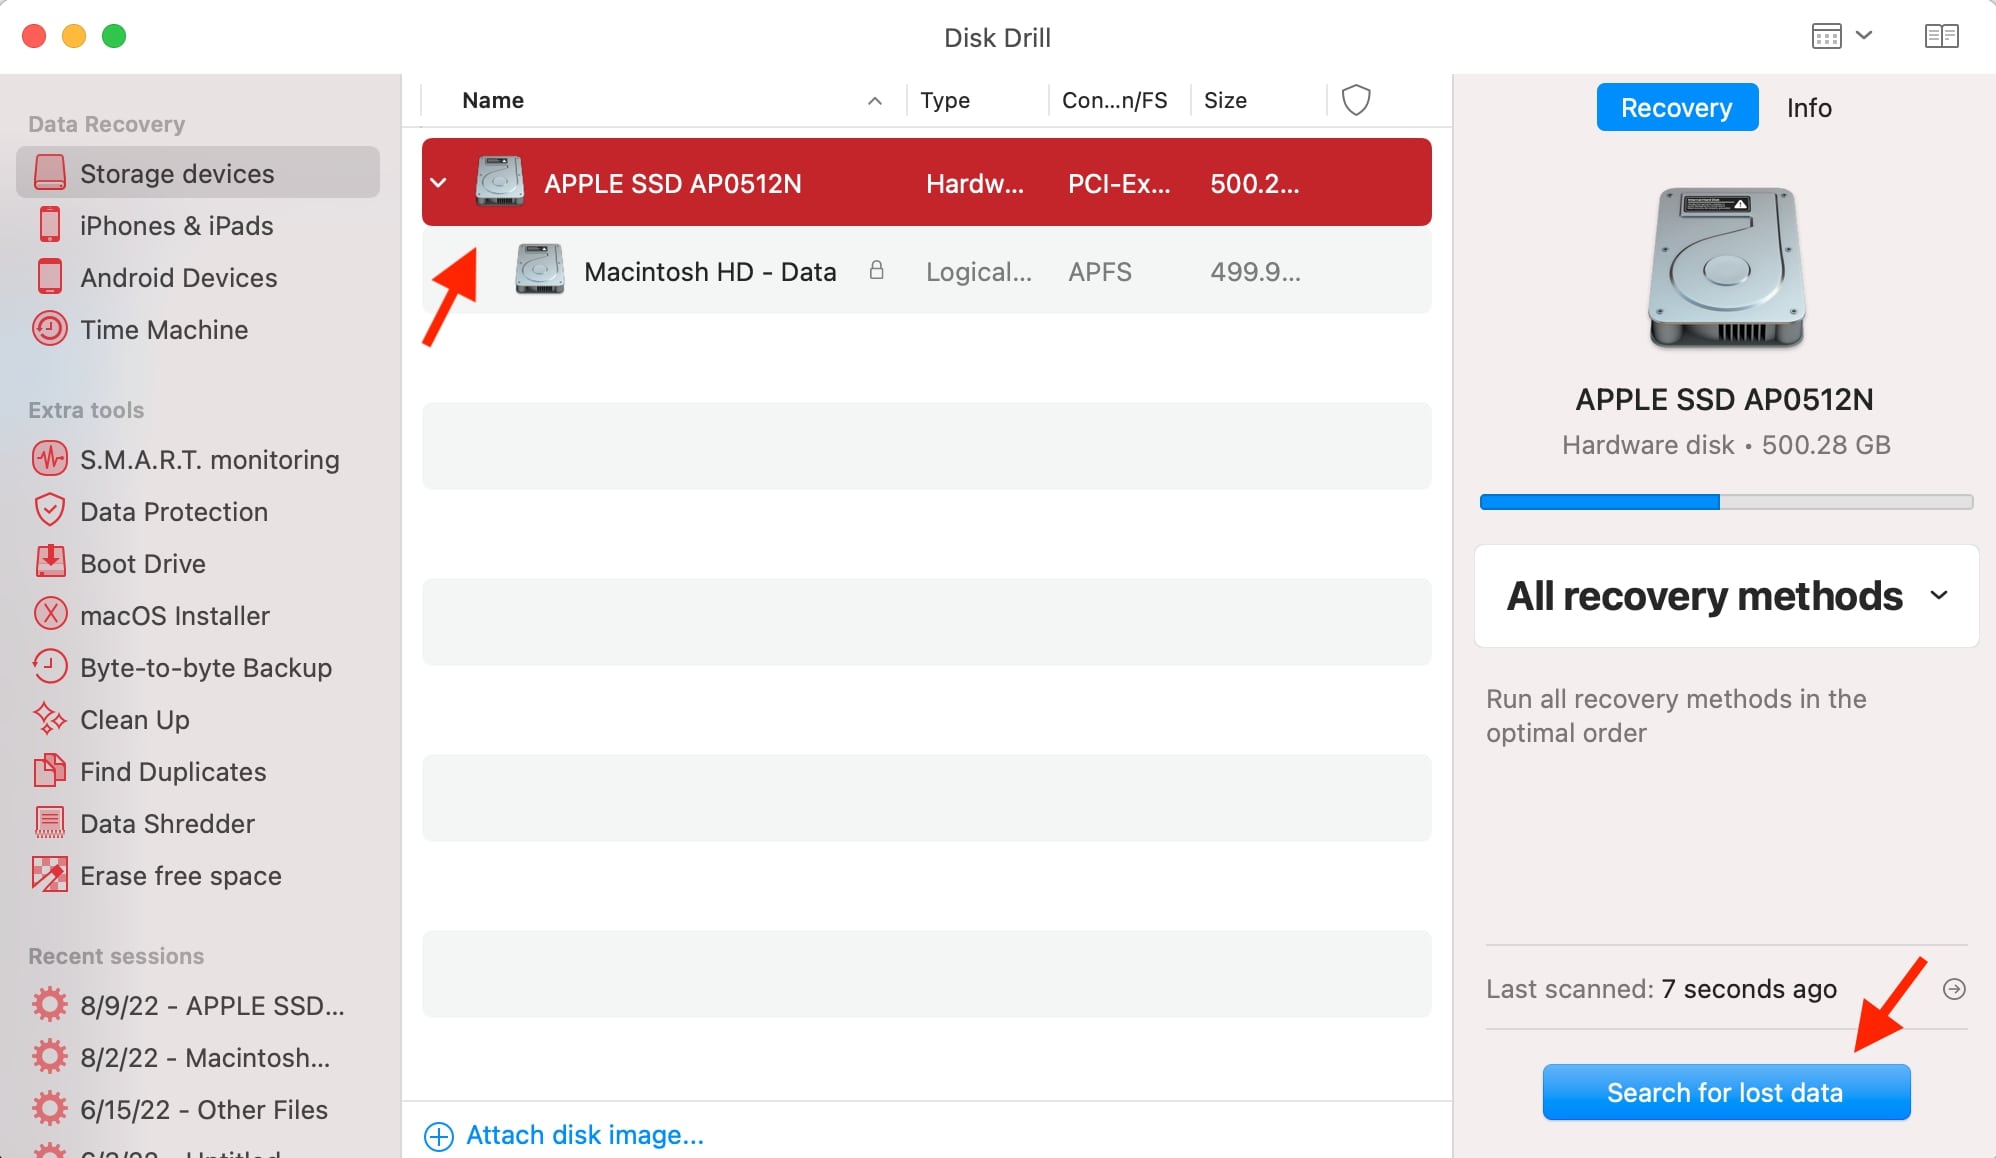
Task: Click Attach disk image link
Action: click(584, 1135)
